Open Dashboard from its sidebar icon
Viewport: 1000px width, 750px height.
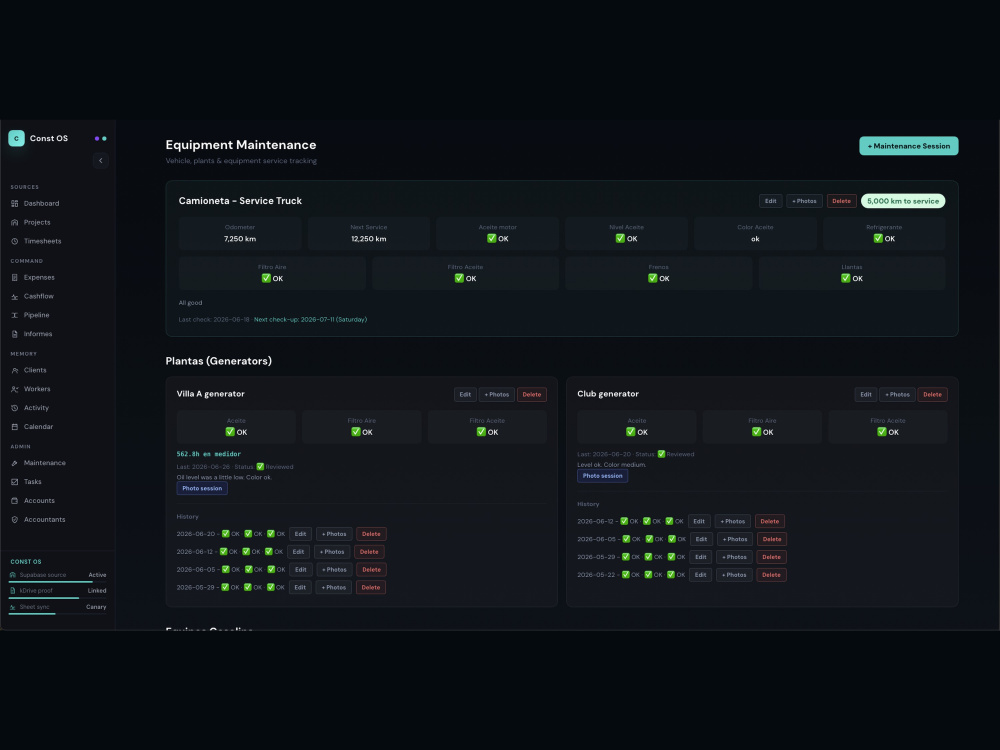pos(15,203)
